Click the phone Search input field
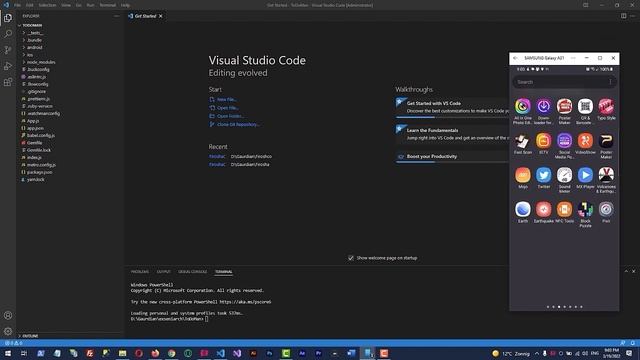The image size is (640, 360). click(564, 82)
